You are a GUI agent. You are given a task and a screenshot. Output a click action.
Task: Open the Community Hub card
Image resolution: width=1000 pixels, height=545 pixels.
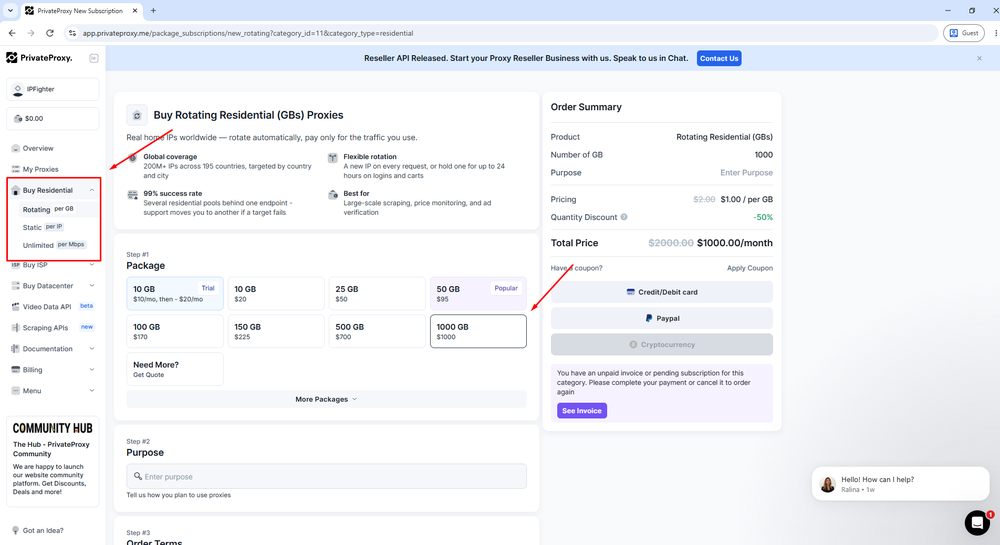click(x=53, y=461)
